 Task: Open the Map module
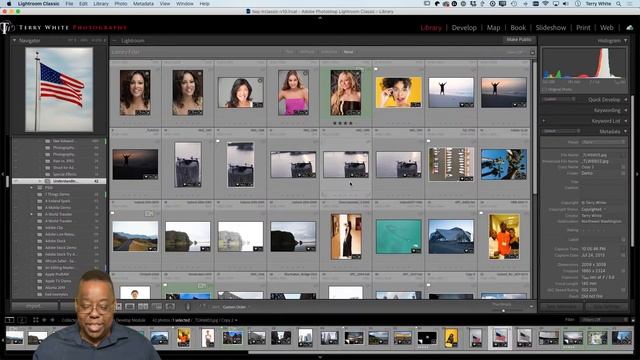pos(493,28)
